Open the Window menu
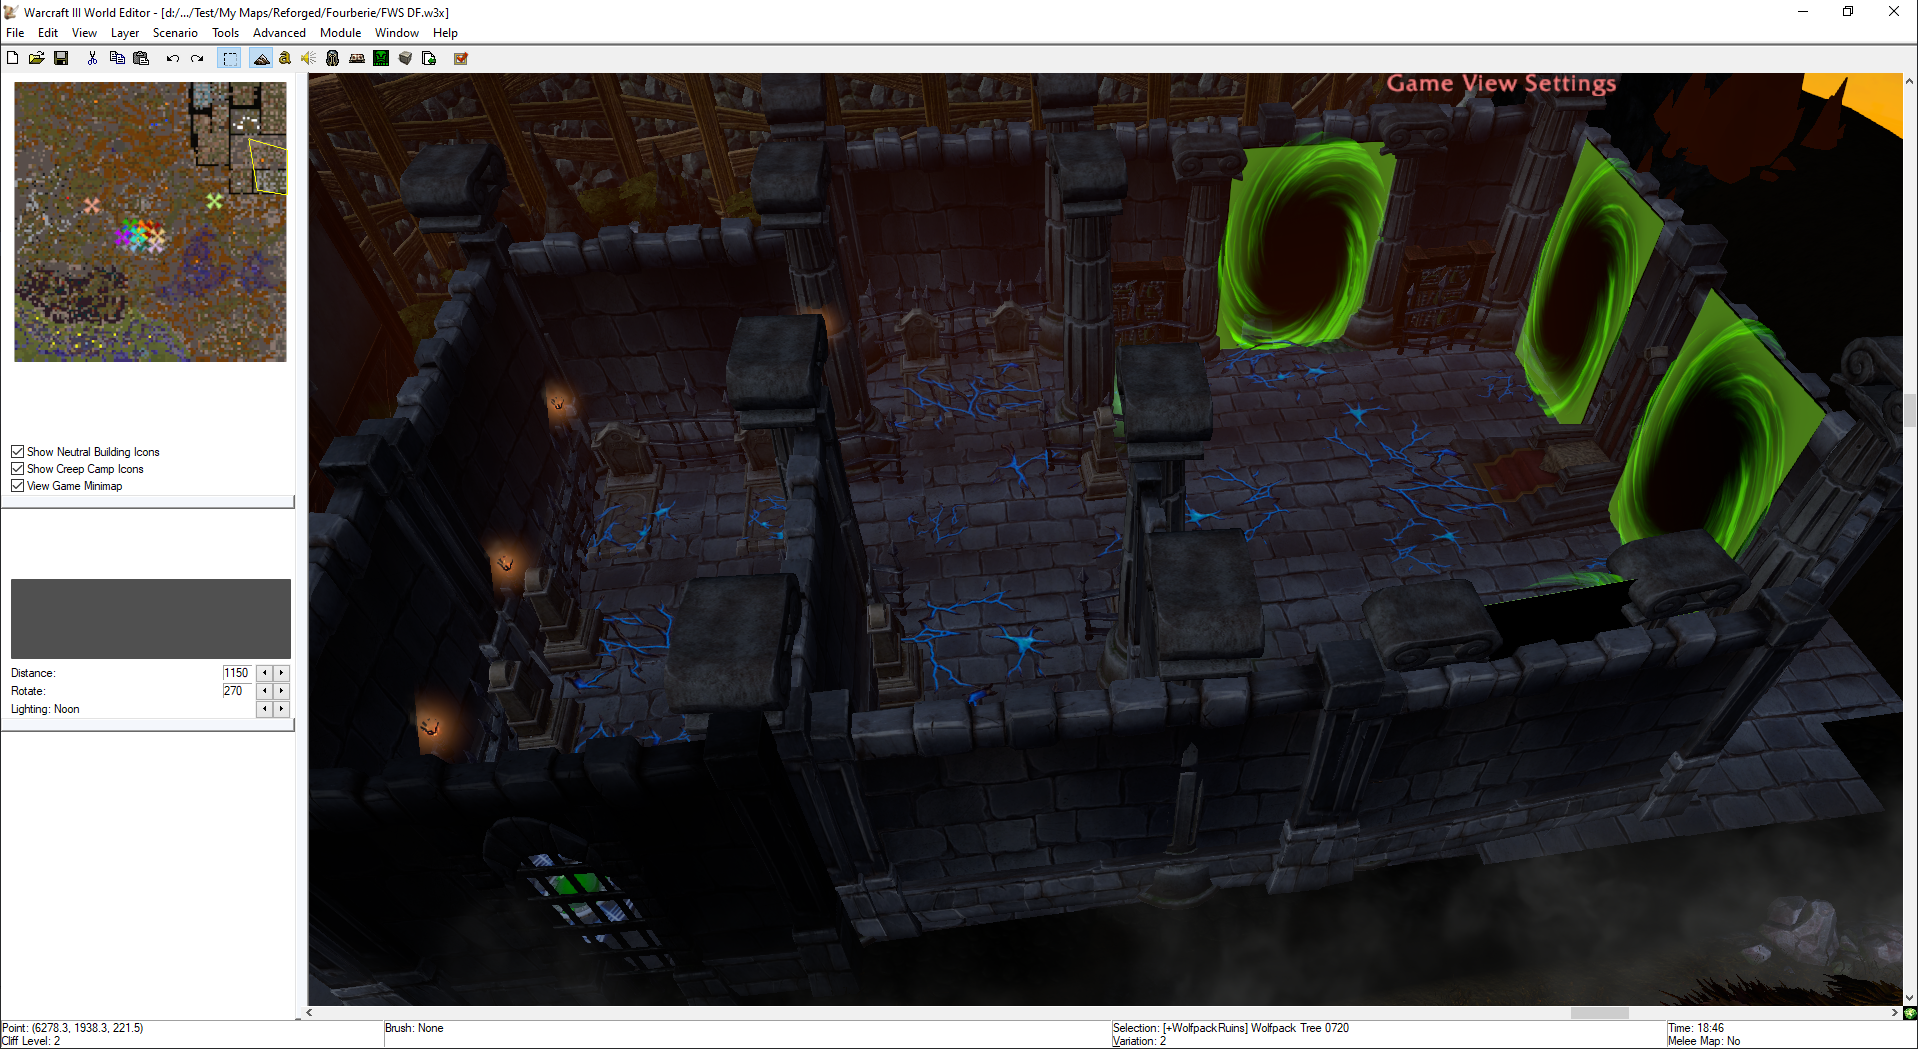 tap(397, 33)
